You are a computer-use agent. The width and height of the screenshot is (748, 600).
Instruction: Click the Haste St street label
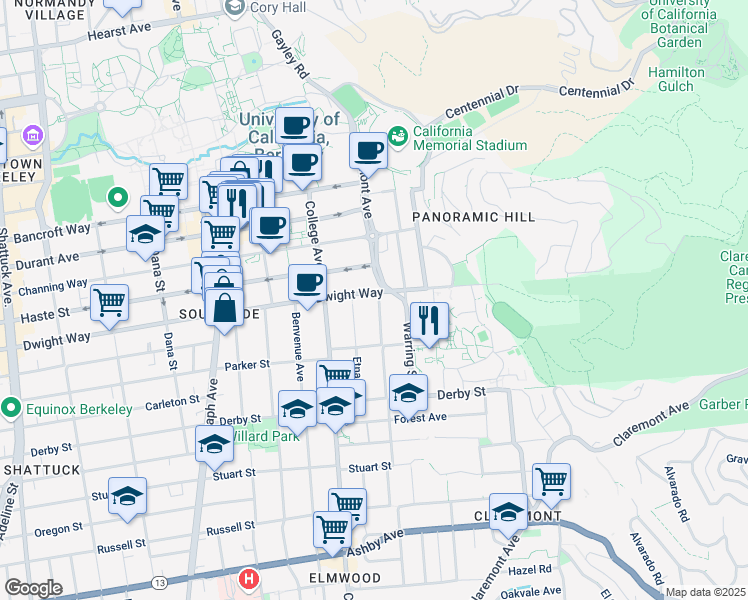45,315
